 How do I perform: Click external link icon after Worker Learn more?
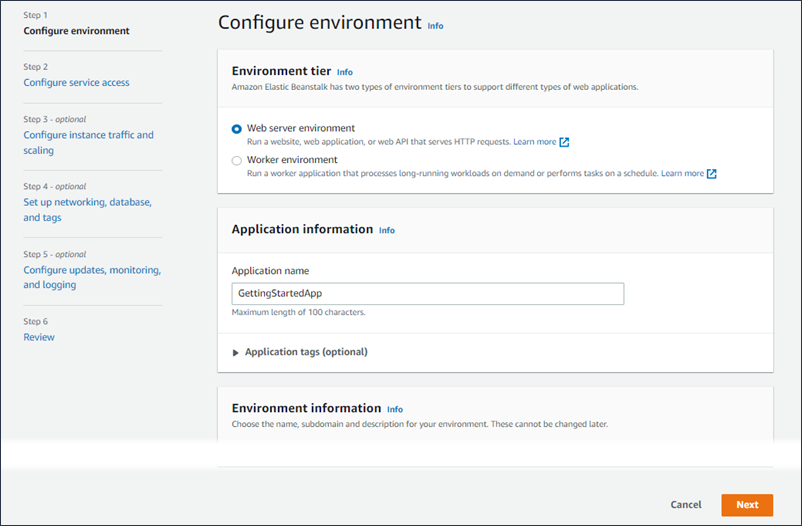(711, 173)
